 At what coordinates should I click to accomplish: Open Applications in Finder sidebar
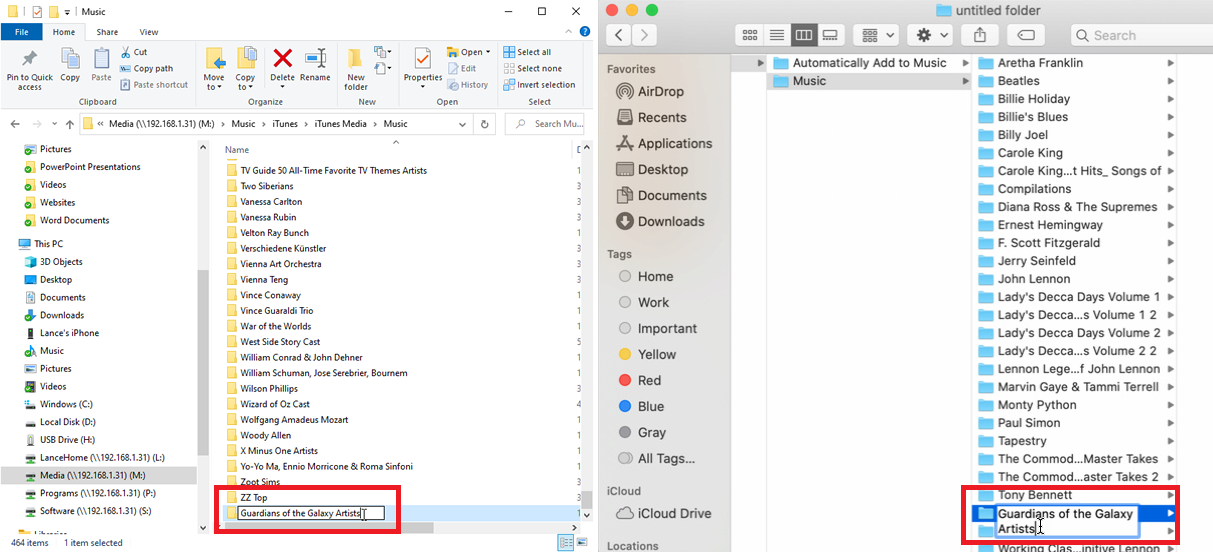663,143
